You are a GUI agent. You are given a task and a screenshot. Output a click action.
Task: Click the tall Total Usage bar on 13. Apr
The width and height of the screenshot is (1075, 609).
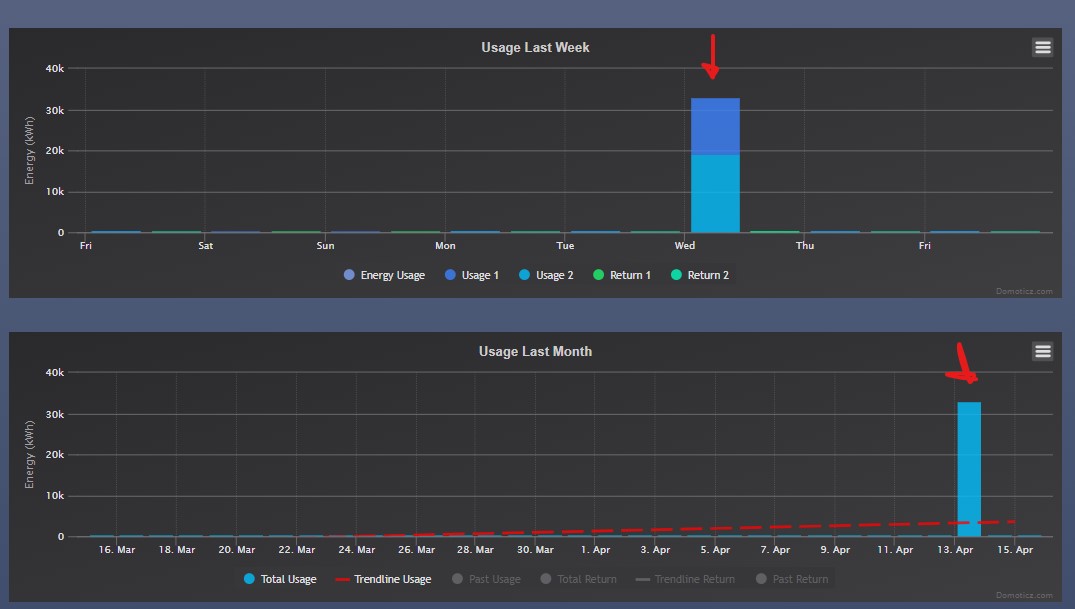click(969, 469)
